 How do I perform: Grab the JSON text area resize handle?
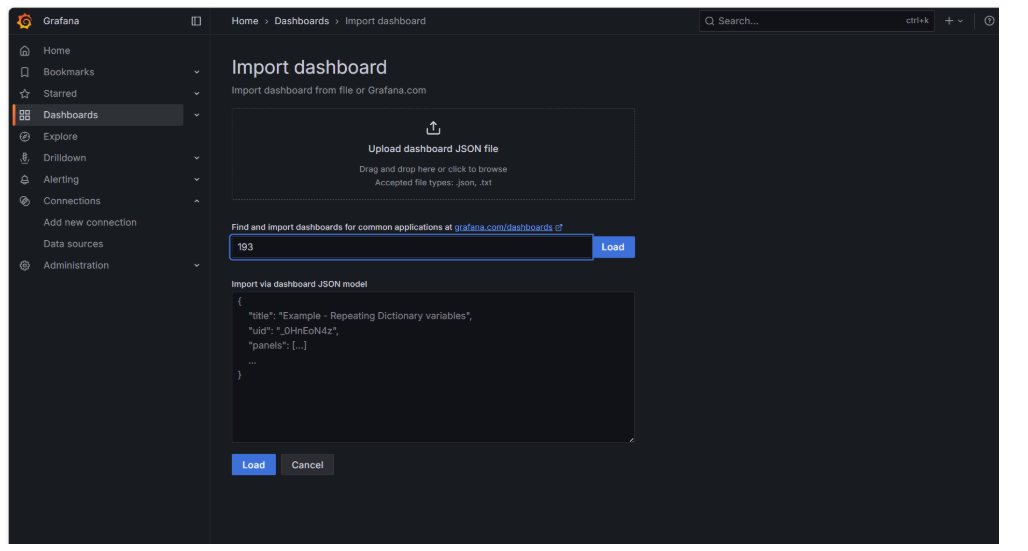point(631,439)
